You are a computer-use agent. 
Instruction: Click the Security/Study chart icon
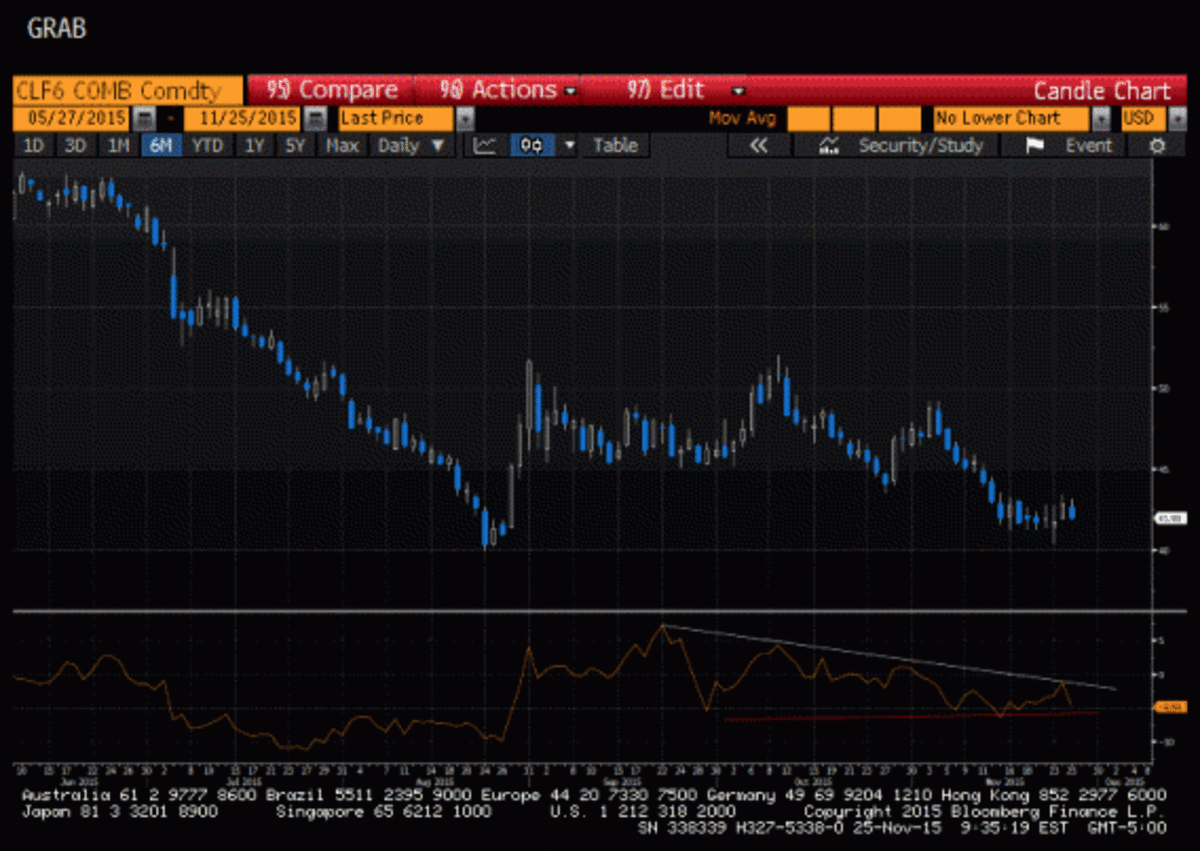828,146
